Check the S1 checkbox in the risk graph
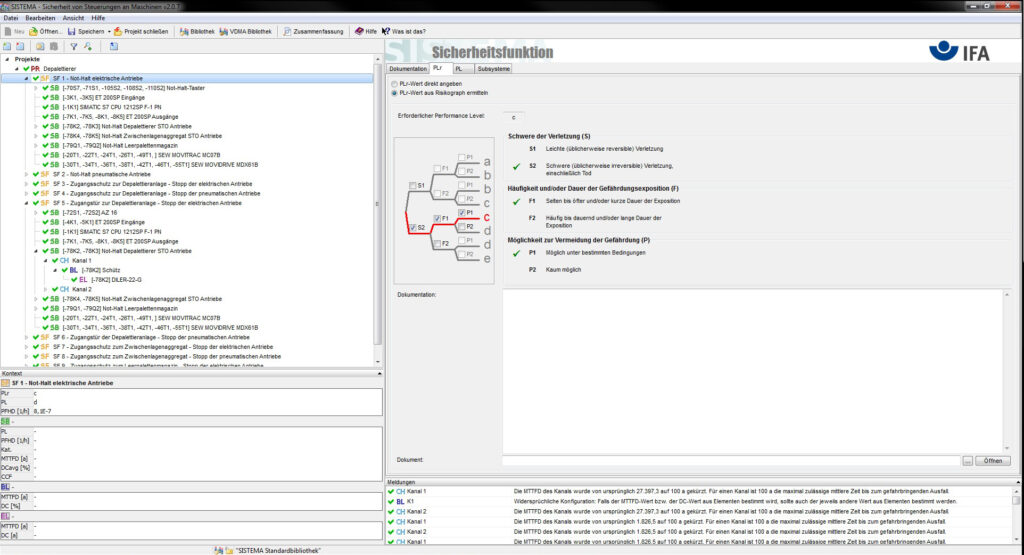This screenshot has height=555, width=1024. tap(412, 186)
